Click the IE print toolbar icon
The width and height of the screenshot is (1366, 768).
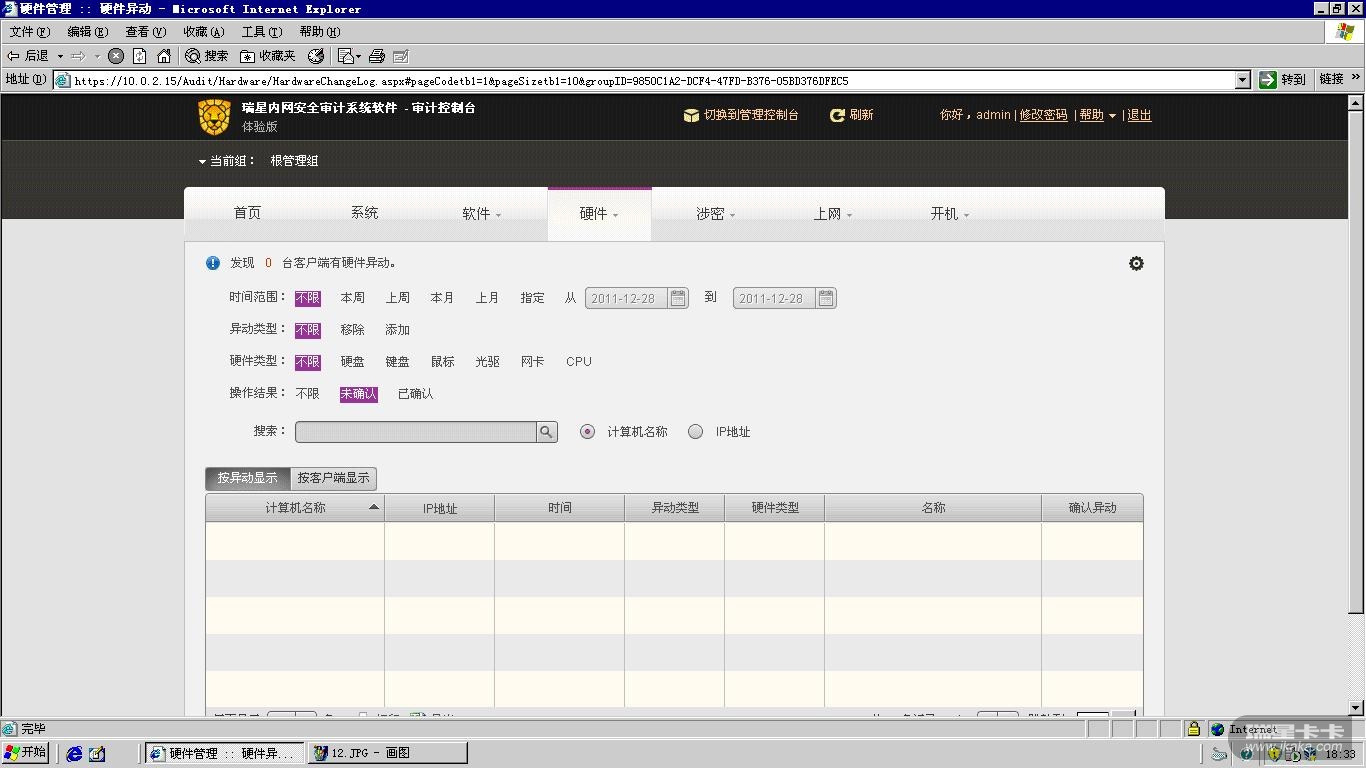377,56
